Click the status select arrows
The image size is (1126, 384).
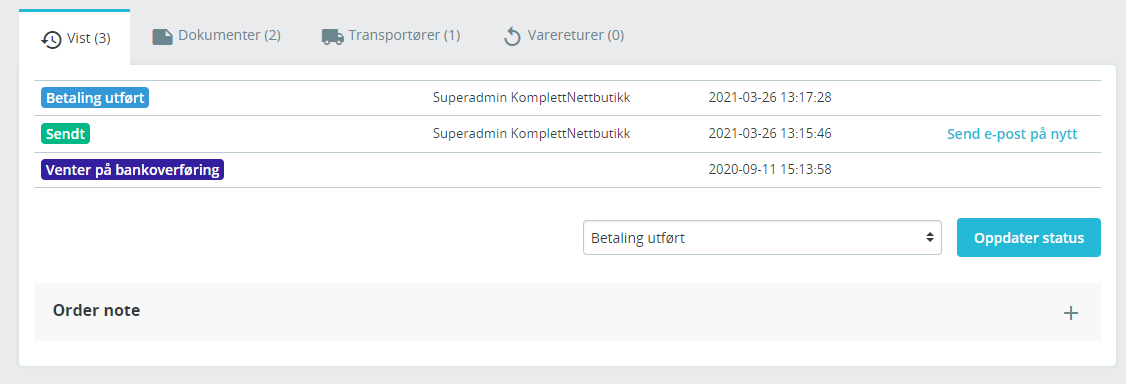(x=930, y=238)
